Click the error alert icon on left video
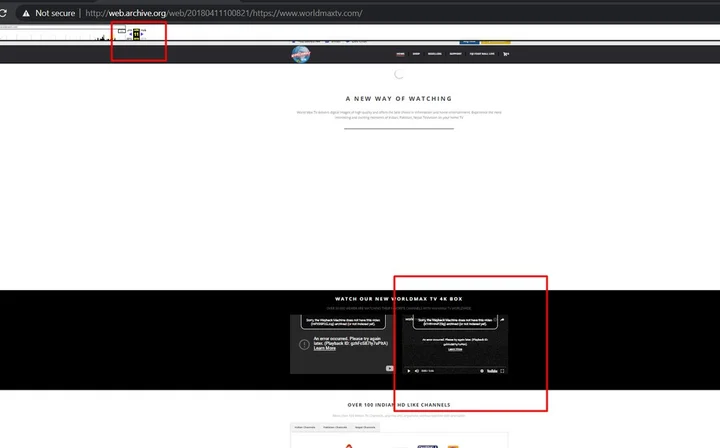The width and height of the screenshot is (720, 448). [x=303, y=344]
